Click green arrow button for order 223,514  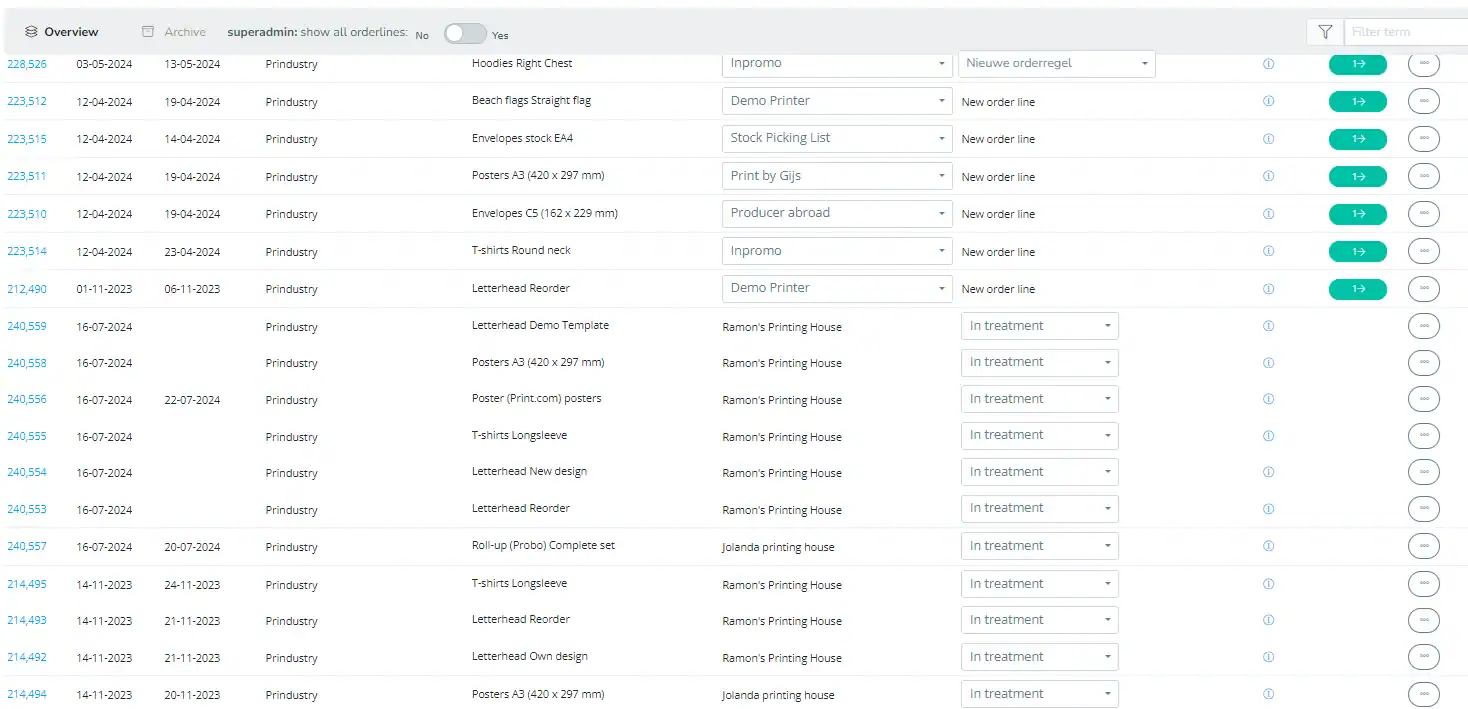click(1357, 251)
